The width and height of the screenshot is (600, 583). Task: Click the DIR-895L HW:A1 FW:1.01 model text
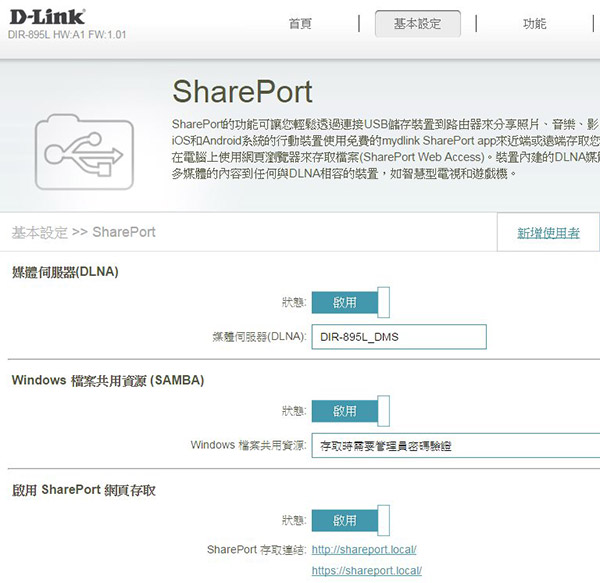(67, 35)
